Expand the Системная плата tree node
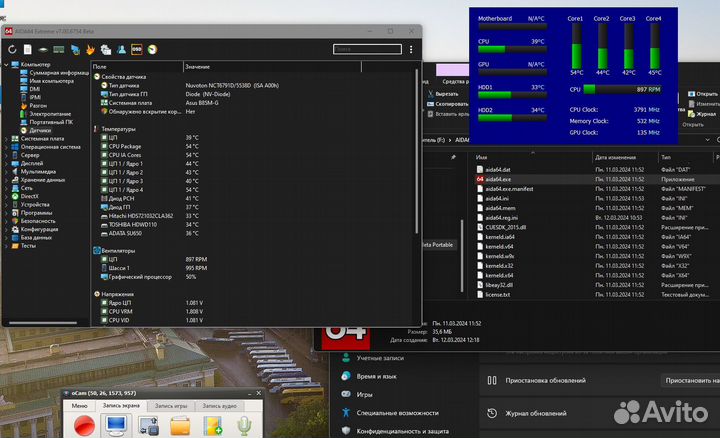720x438 pixels. [6, 139]
